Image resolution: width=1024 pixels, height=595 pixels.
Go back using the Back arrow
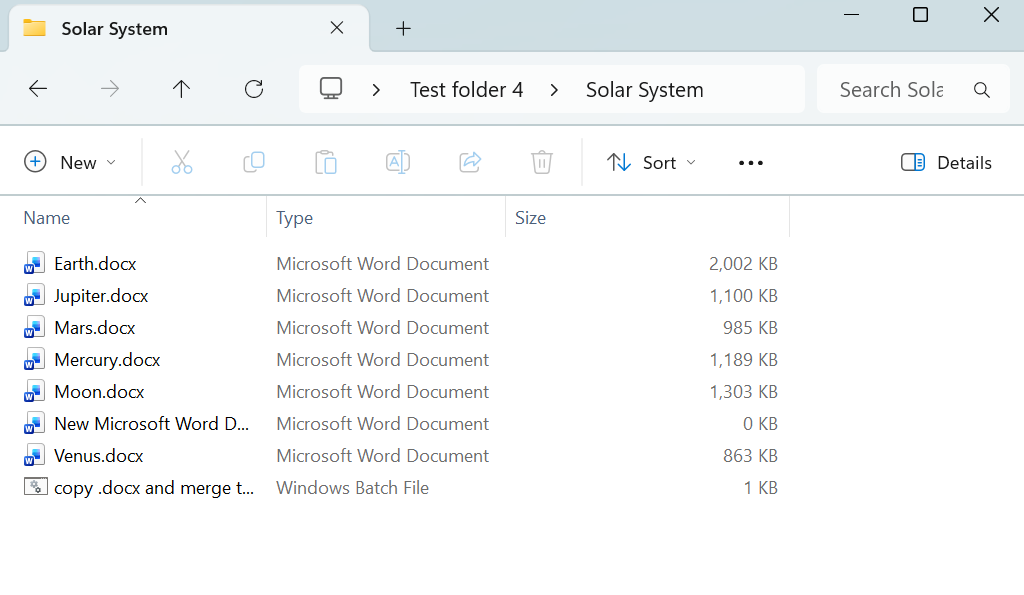pos(38,89)
